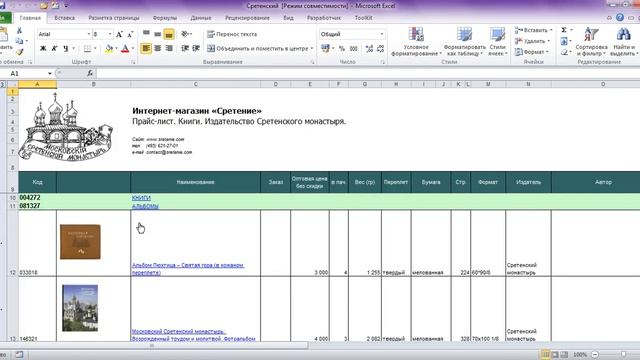
Task: Open Форматировать как таблицу gallery
Action: coord(464,41)
